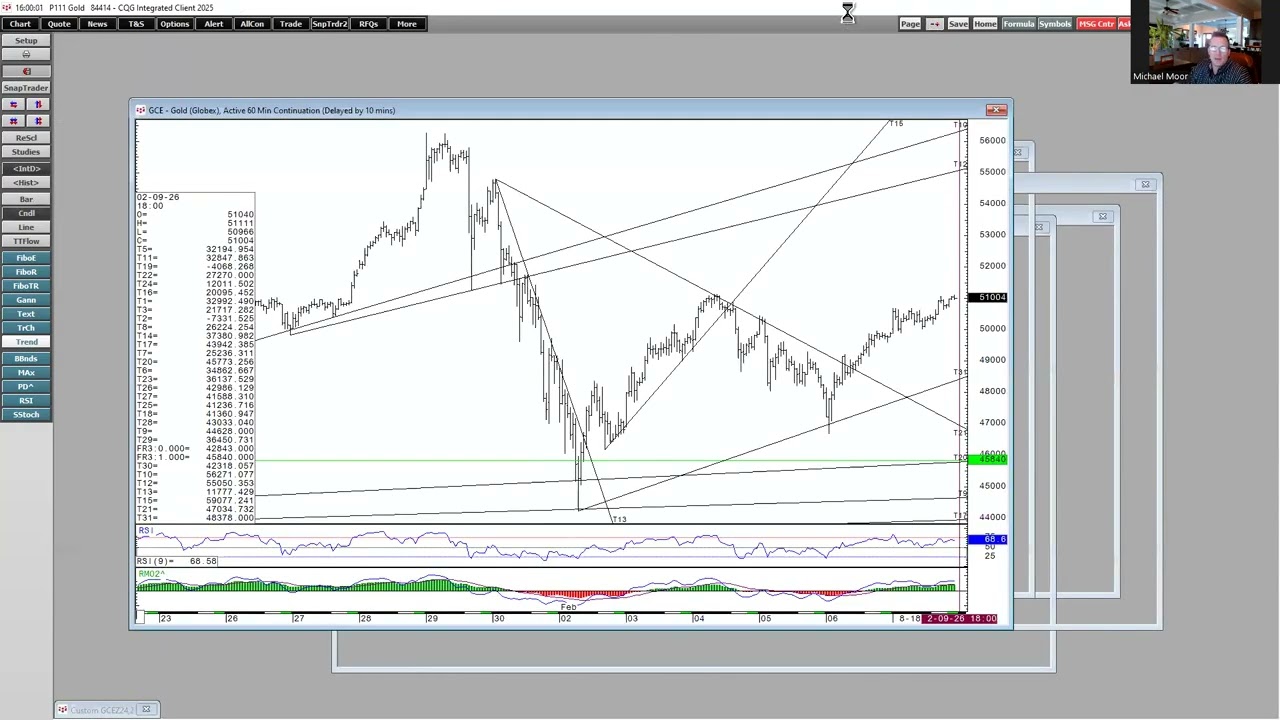Click the RMO2 study label
This screenshot has height=720, width=1280.
click(150, 574)
